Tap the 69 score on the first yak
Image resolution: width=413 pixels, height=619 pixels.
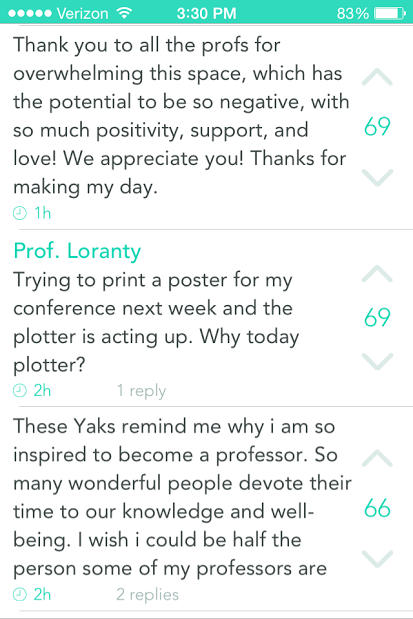pos(377,127)
